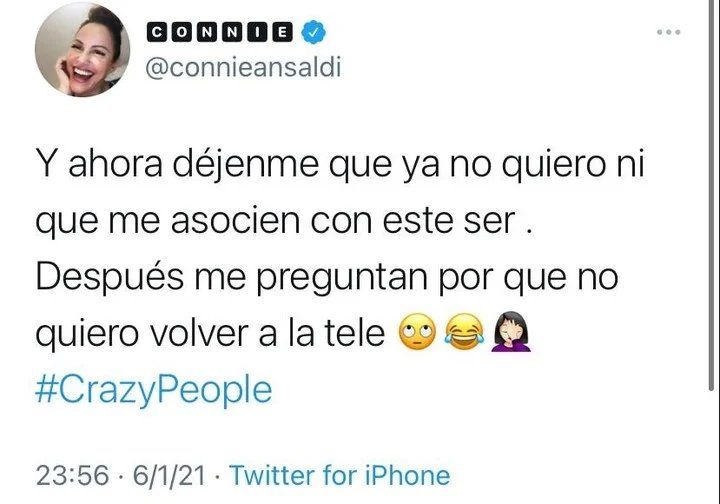The width and height of the screenshot is (720, 504).
Task: Open Connie's profile picture
Action: 82,49
